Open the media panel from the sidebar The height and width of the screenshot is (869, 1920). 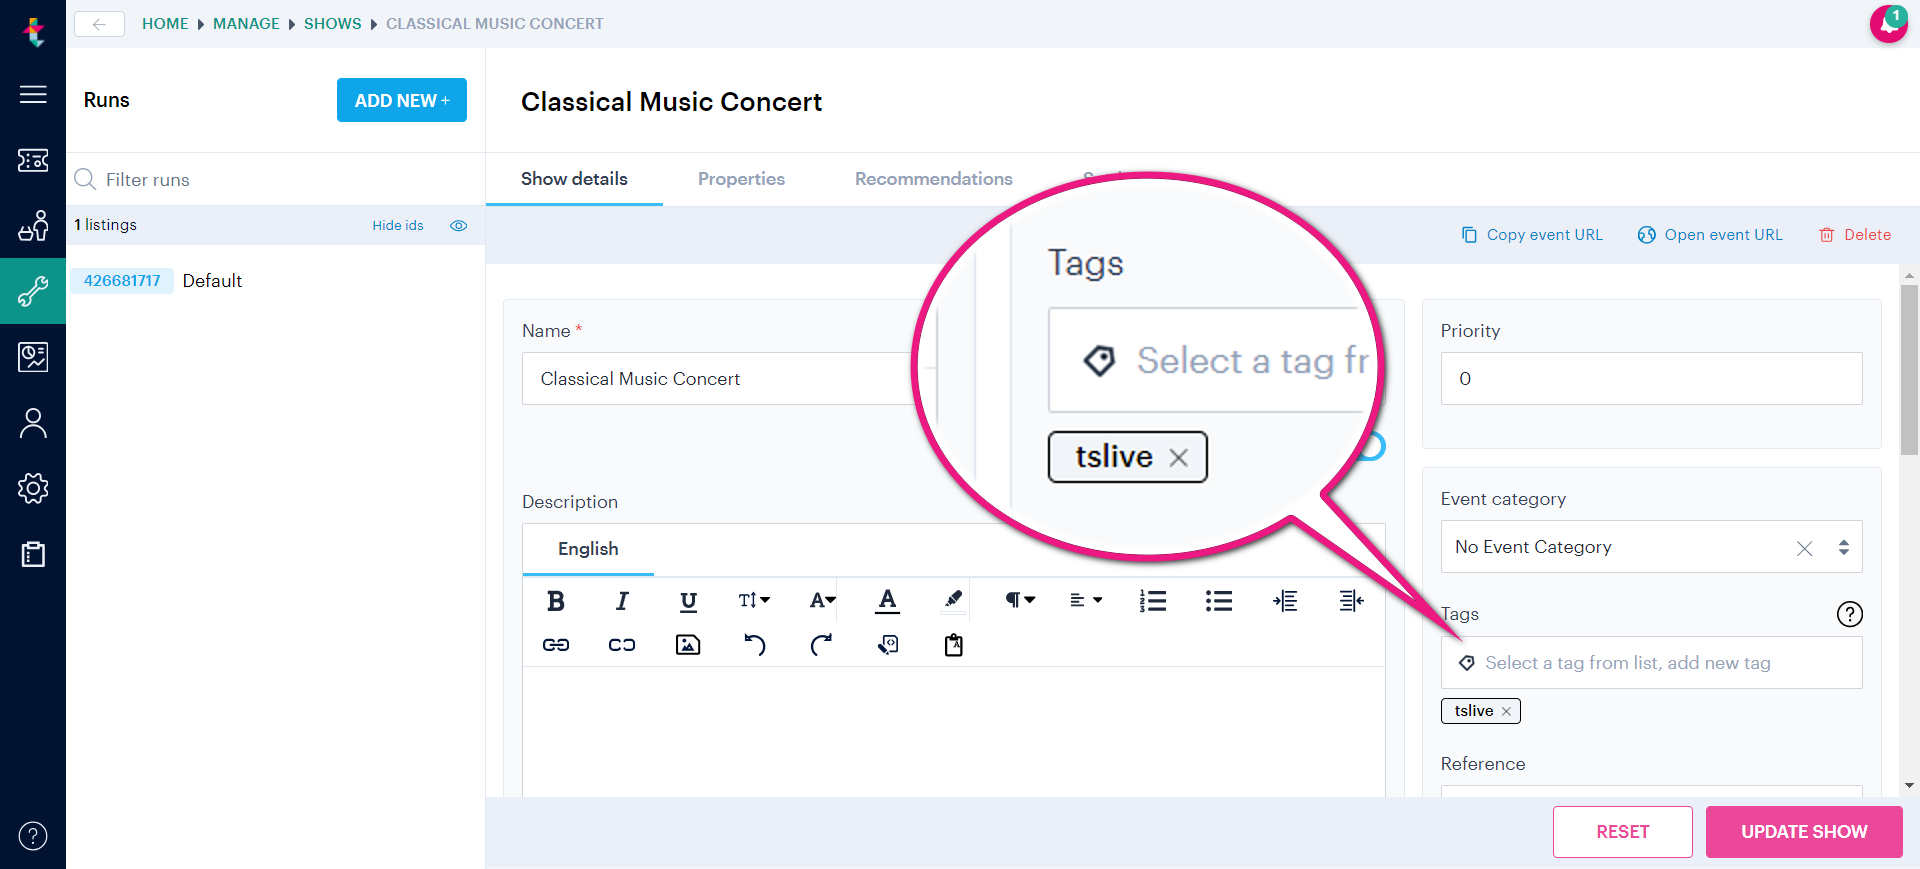point(33,356)
